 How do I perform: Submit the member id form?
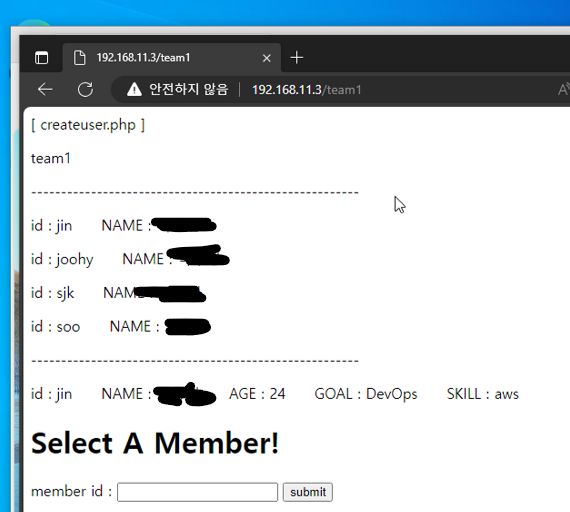click(x=308, y=492)
